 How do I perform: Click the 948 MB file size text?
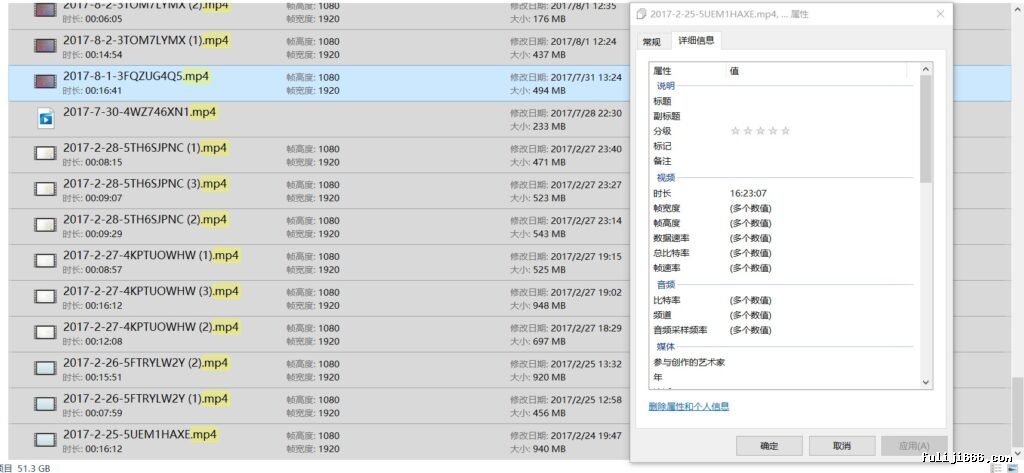pyautogui.click(x=549, y=306)
